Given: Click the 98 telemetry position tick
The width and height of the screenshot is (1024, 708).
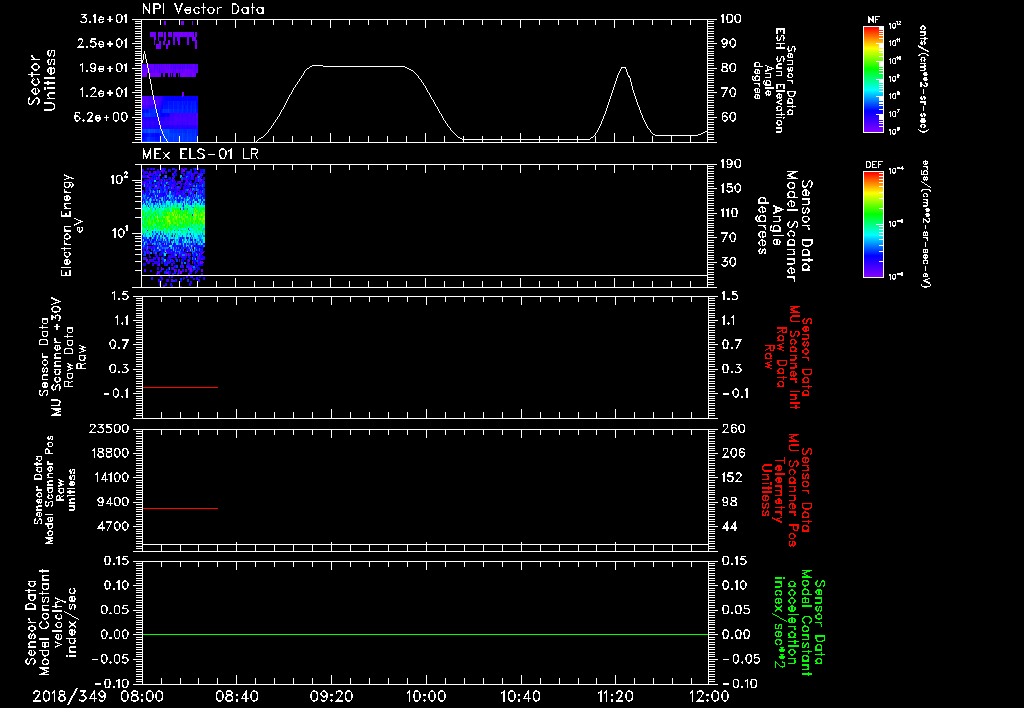Looking at the screenshot, I should 729,502.
